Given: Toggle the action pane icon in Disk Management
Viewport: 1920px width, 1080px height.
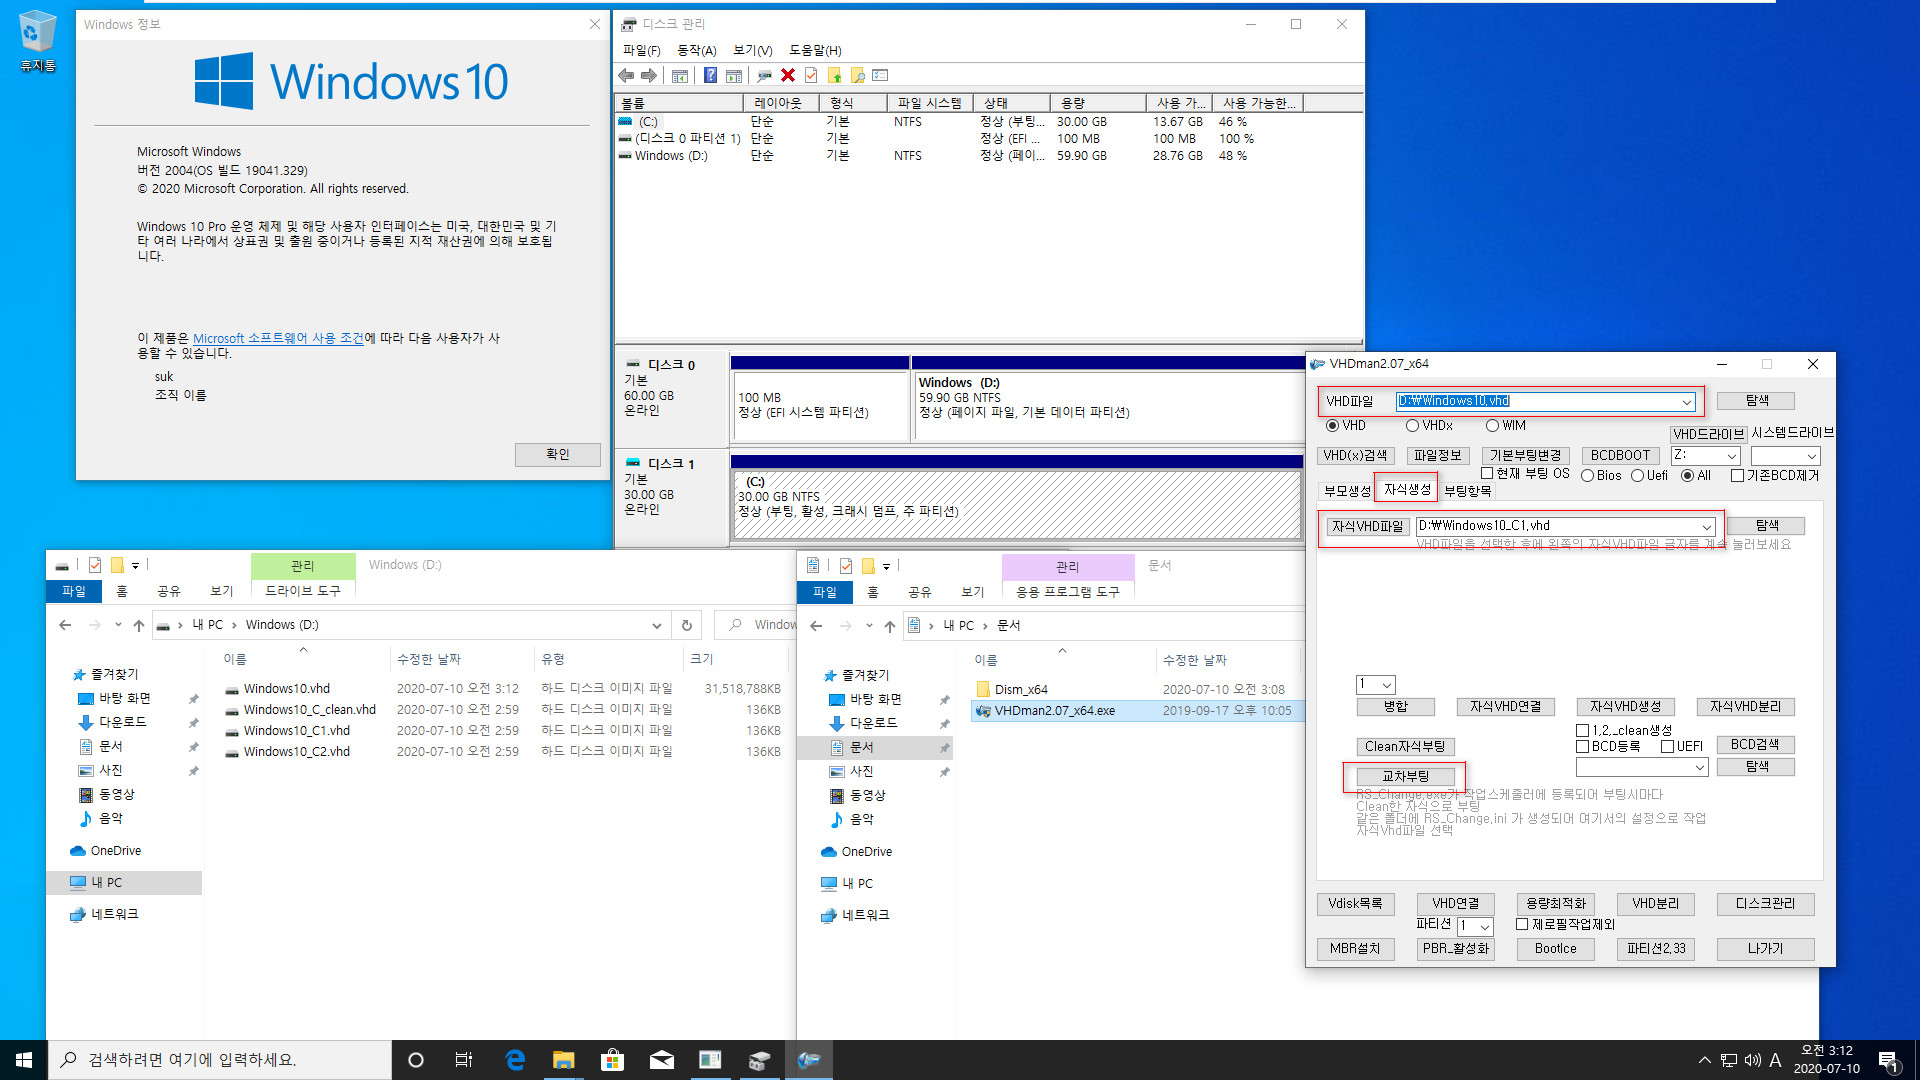Looking at the screenshot, I should (x=734, y=76).
